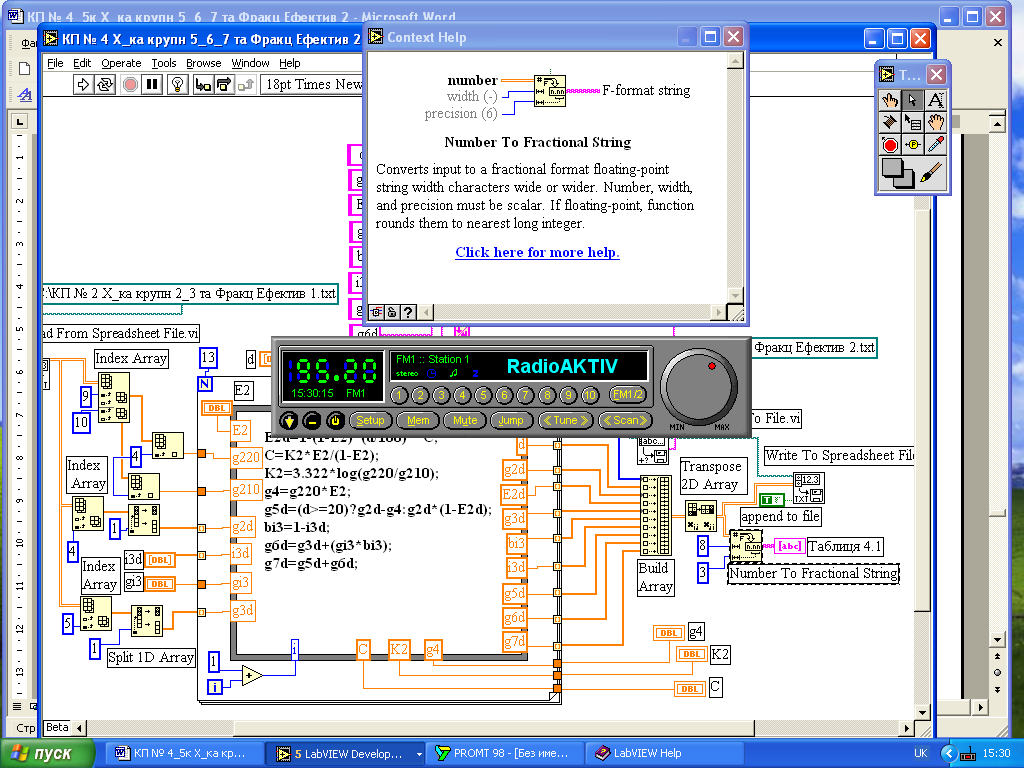The image size is (1024, 768).
Task: Toggle Mute on RadioAKTIV
Action: tap(465, 421)
